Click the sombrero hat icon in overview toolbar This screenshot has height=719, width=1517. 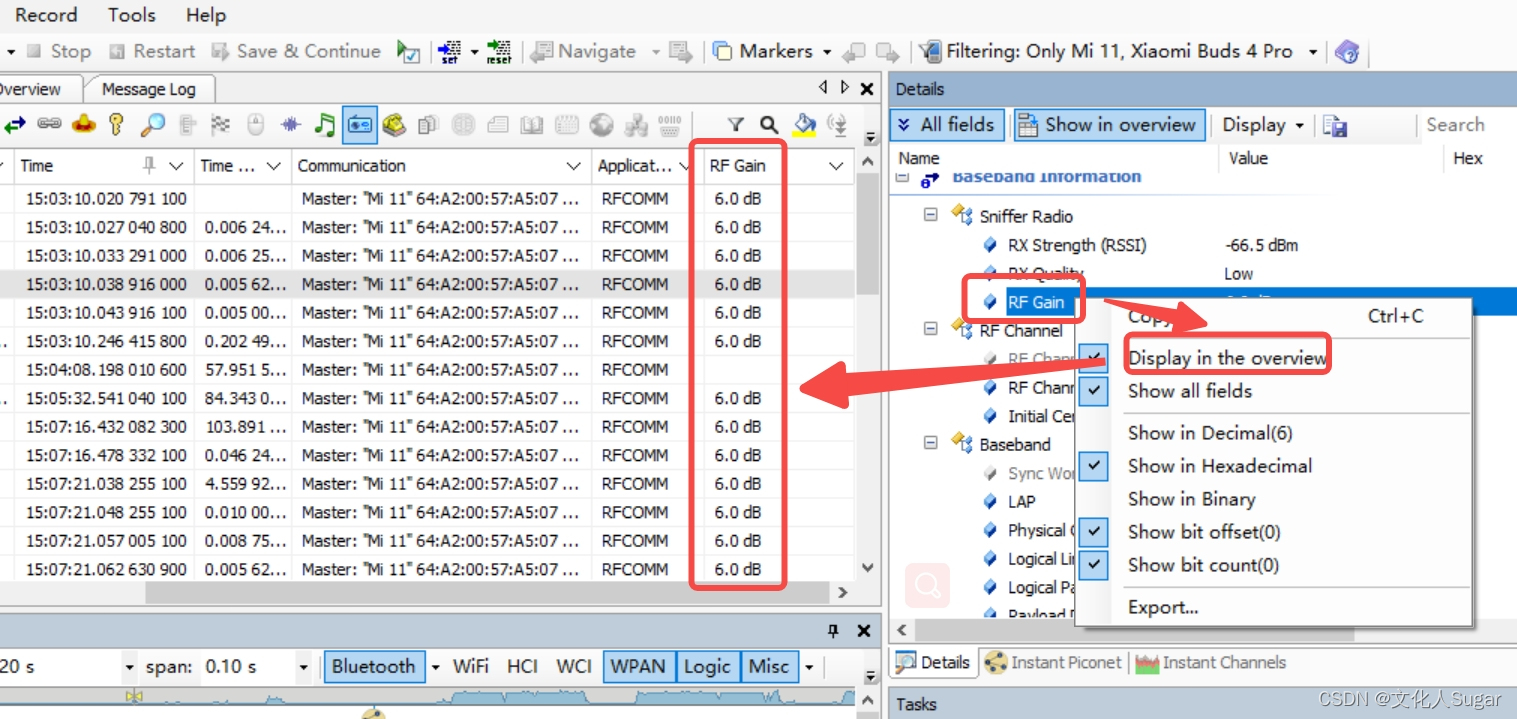point(84,124)
